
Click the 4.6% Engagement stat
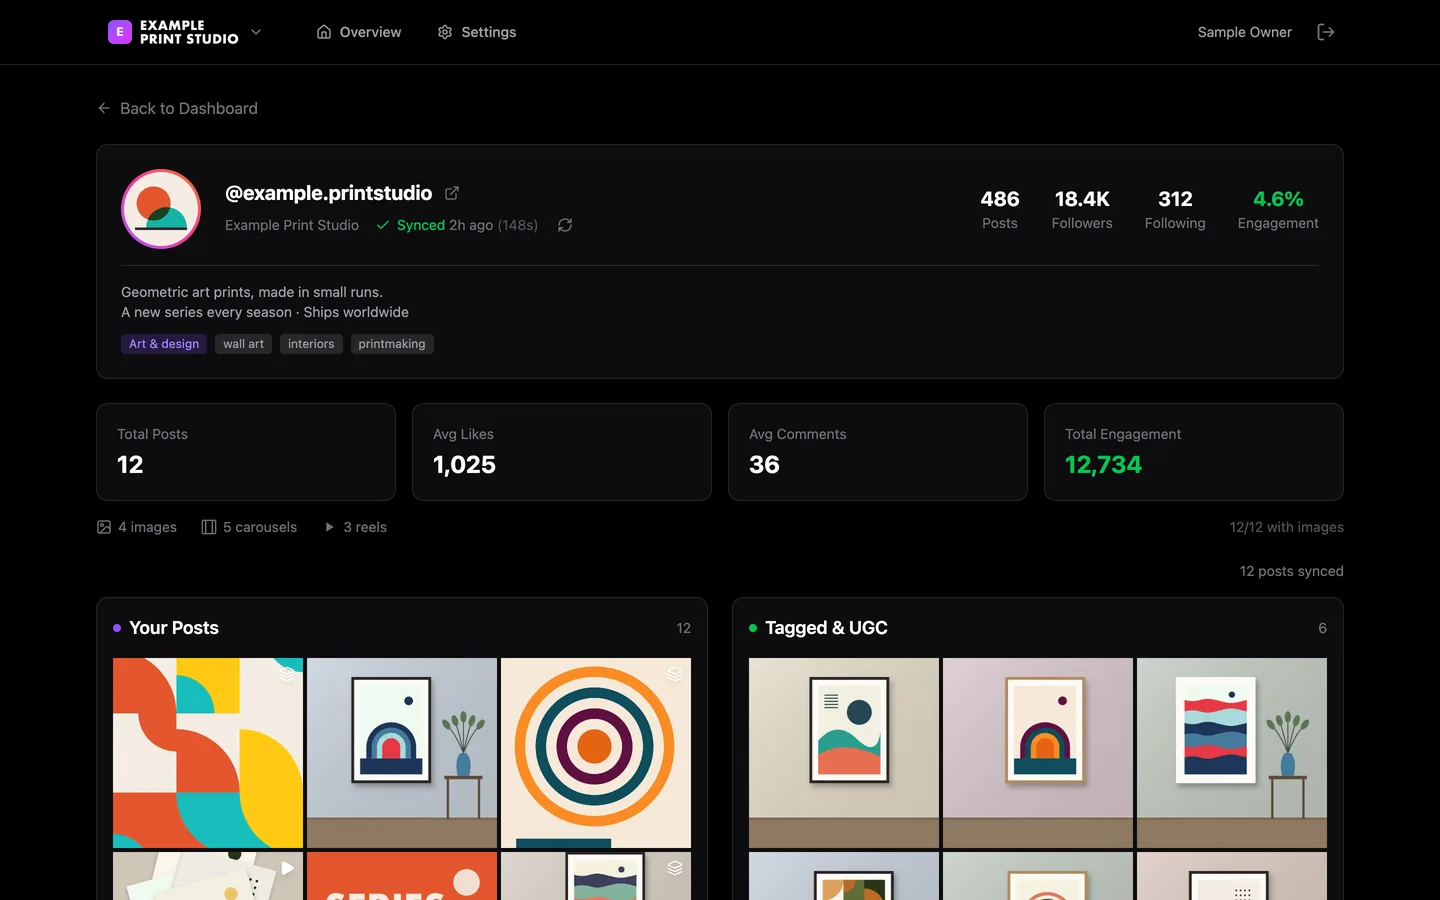tap(1278, 209)
